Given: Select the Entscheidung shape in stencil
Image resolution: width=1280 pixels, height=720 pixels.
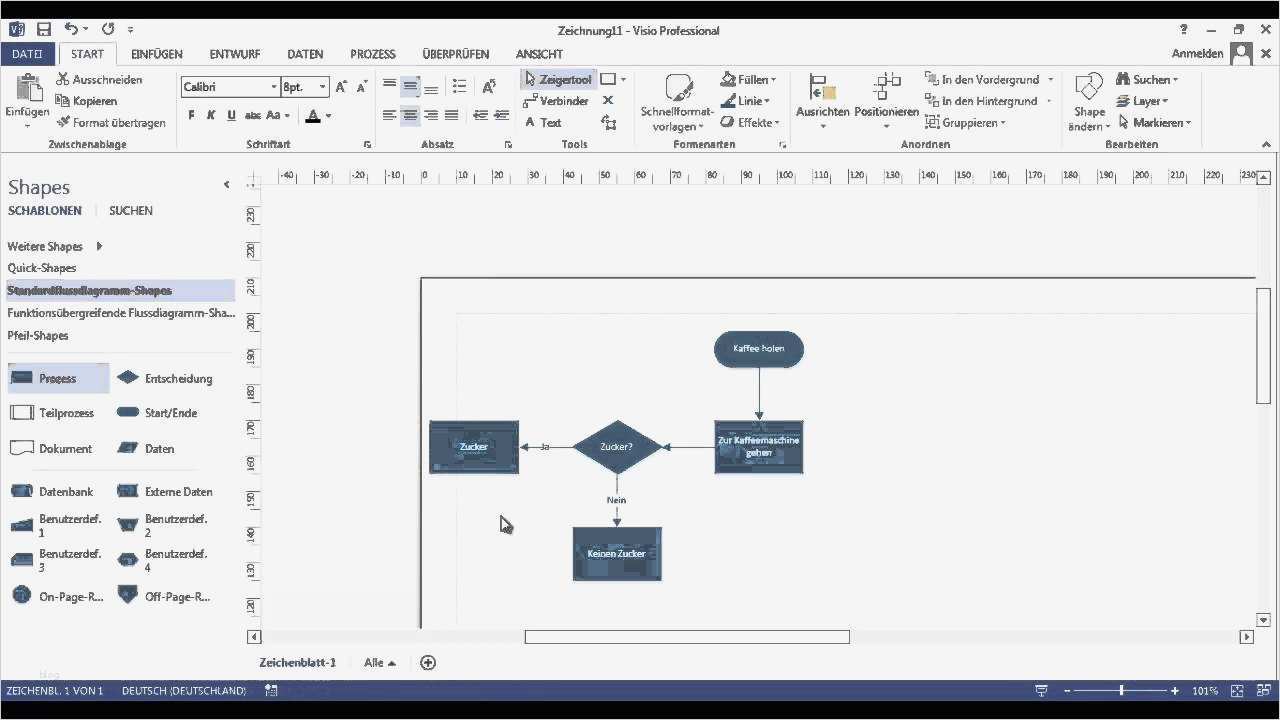Looking at the screenshot, I should point(165,379).
